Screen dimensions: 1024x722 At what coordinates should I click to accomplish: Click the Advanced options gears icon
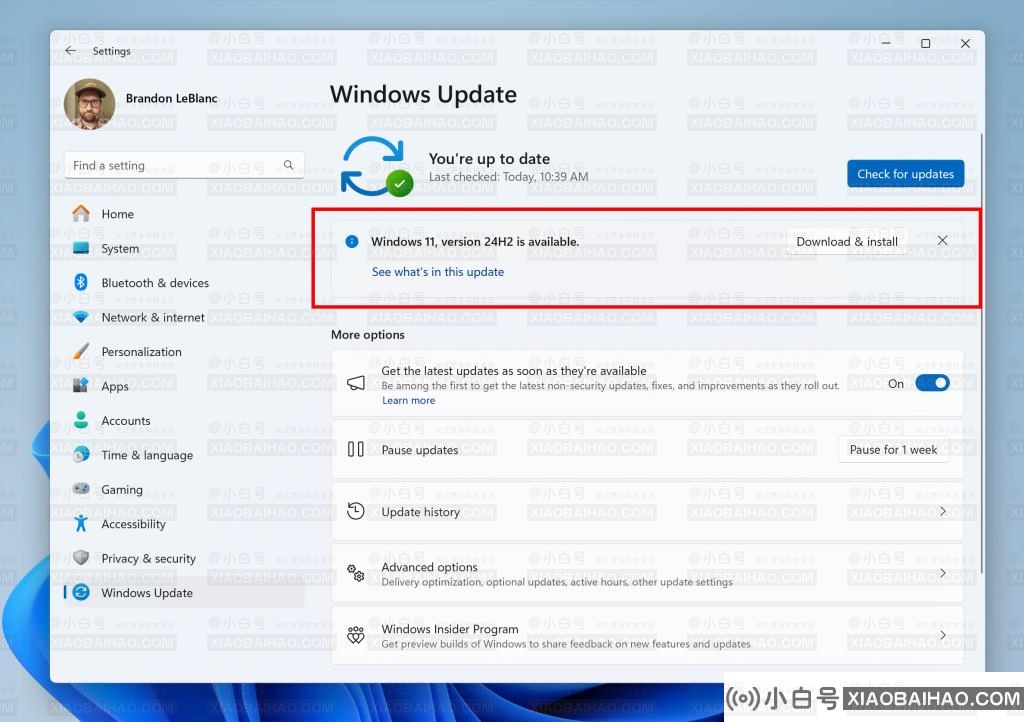click(356, 573)
